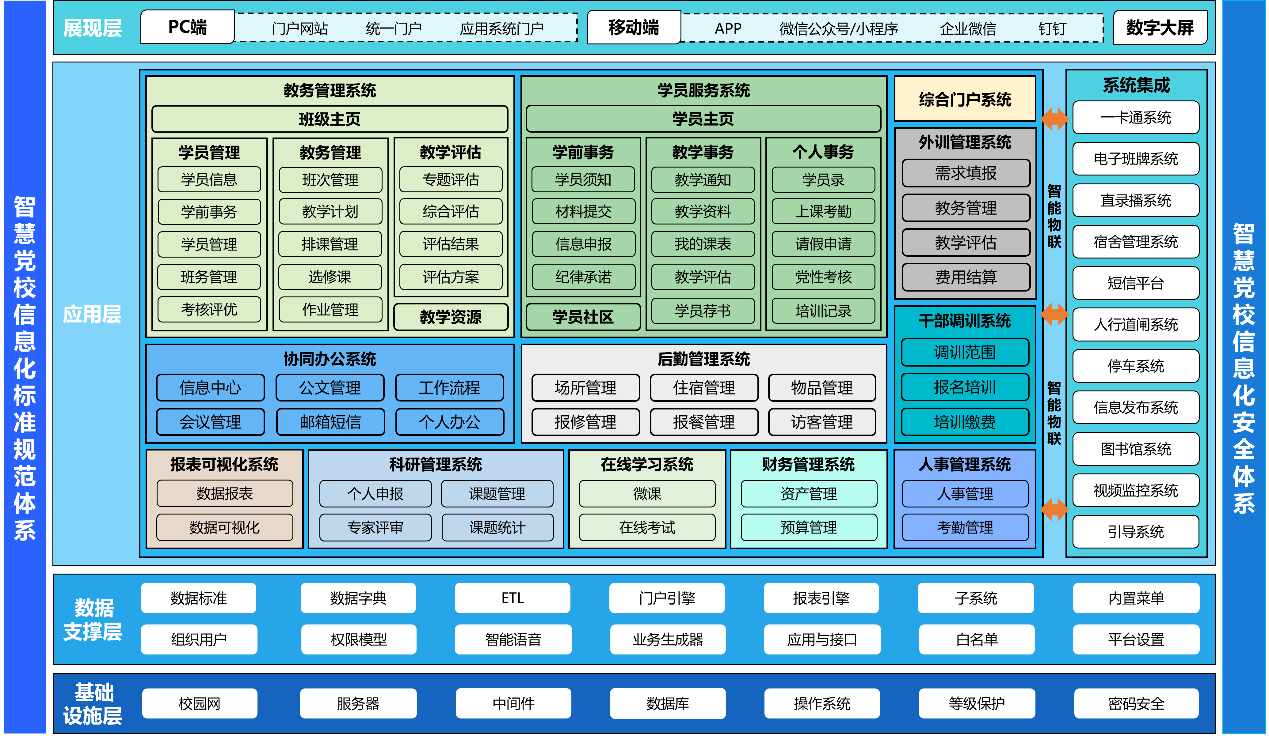Image resolution: width=1269 pixels, height=739 pixels.
Task: Open 公文管理 box
Action: [330, 388]
